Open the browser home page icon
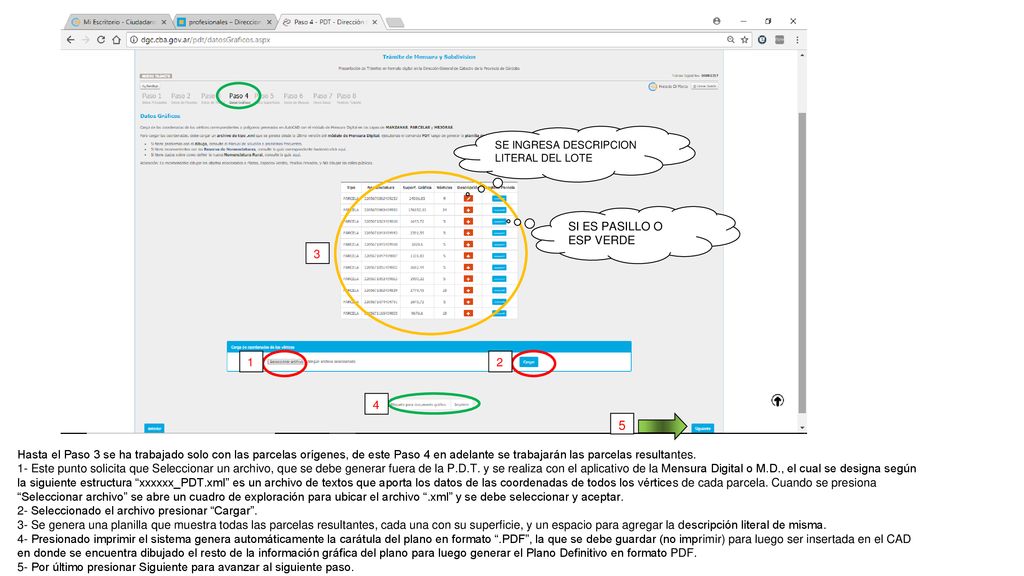Viewport: 1024px width, 576px height. click(116, 40)
